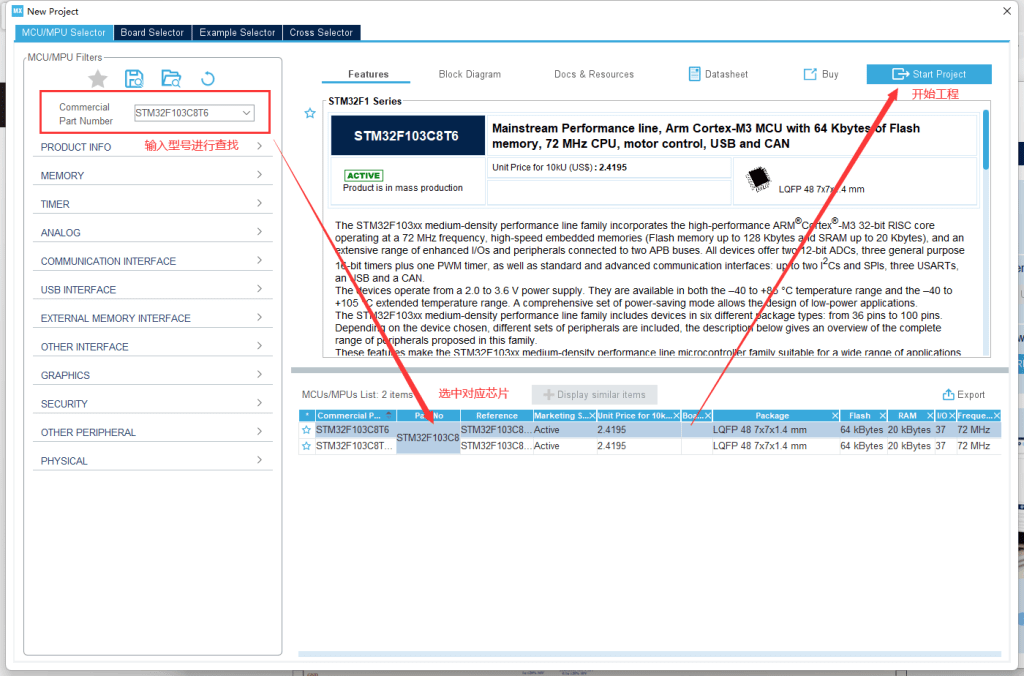Sort by the Commercial Part Number column header

coord(355,416)
